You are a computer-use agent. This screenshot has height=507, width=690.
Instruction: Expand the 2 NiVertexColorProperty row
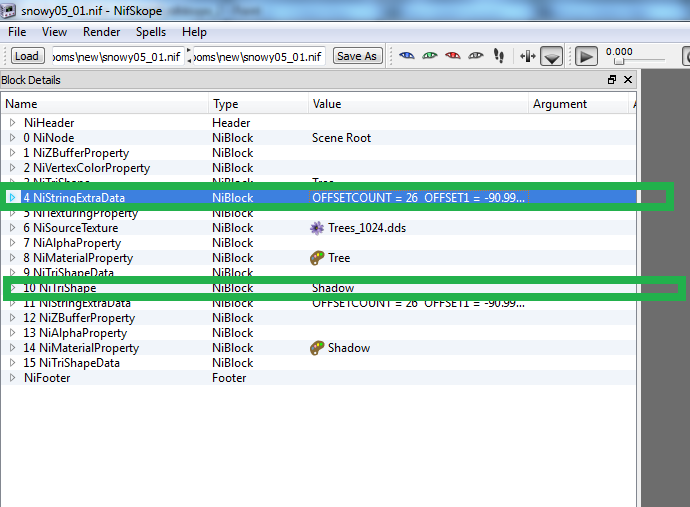point(13,168)
